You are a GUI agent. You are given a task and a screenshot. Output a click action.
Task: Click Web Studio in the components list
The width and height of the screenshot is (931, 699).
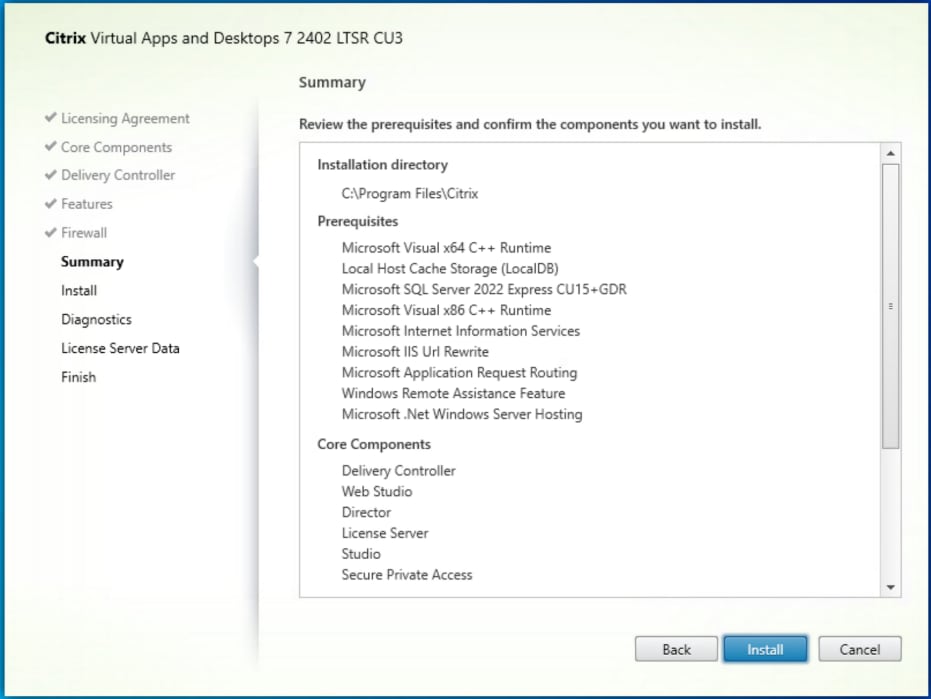click(377, 492)
